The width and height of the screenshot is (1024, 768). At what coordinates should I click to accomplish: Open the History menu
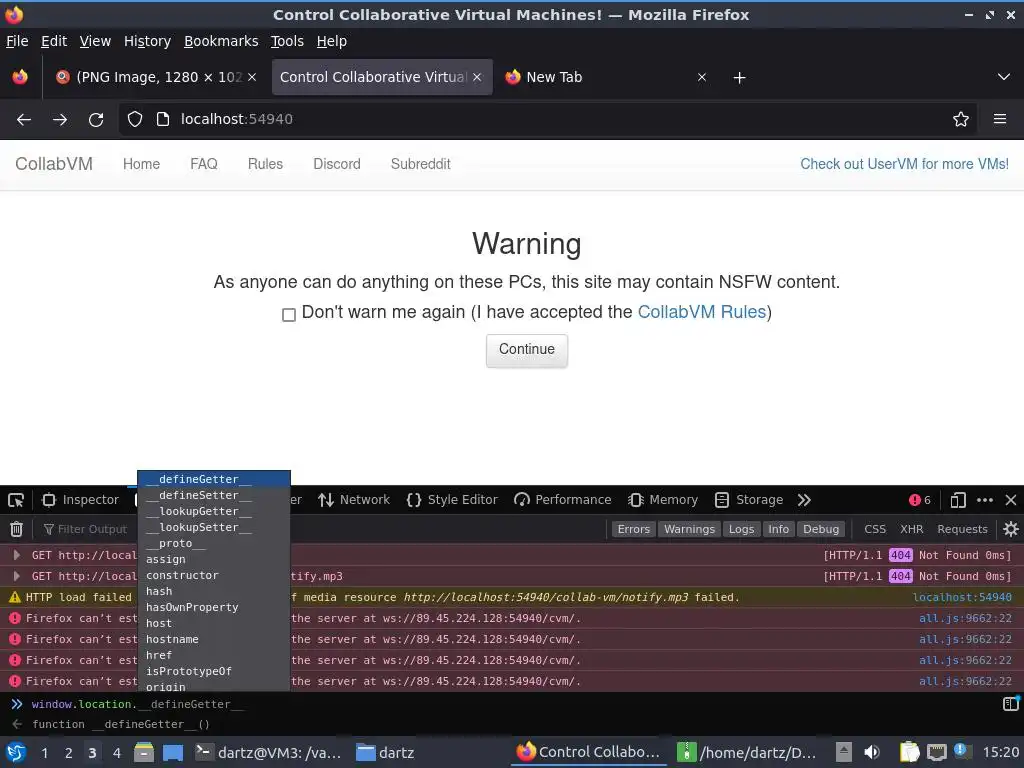(x=147, y=41)
